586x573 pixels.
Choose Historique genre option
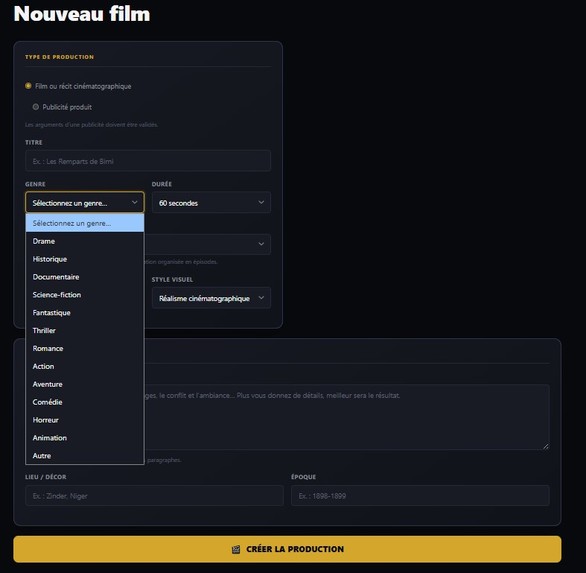[x=85, y=259]
